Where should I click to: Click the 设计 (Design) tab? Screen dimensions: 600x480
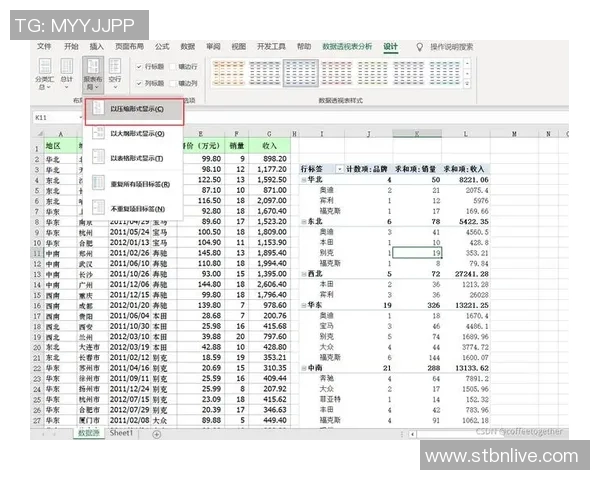click(391, 46)
